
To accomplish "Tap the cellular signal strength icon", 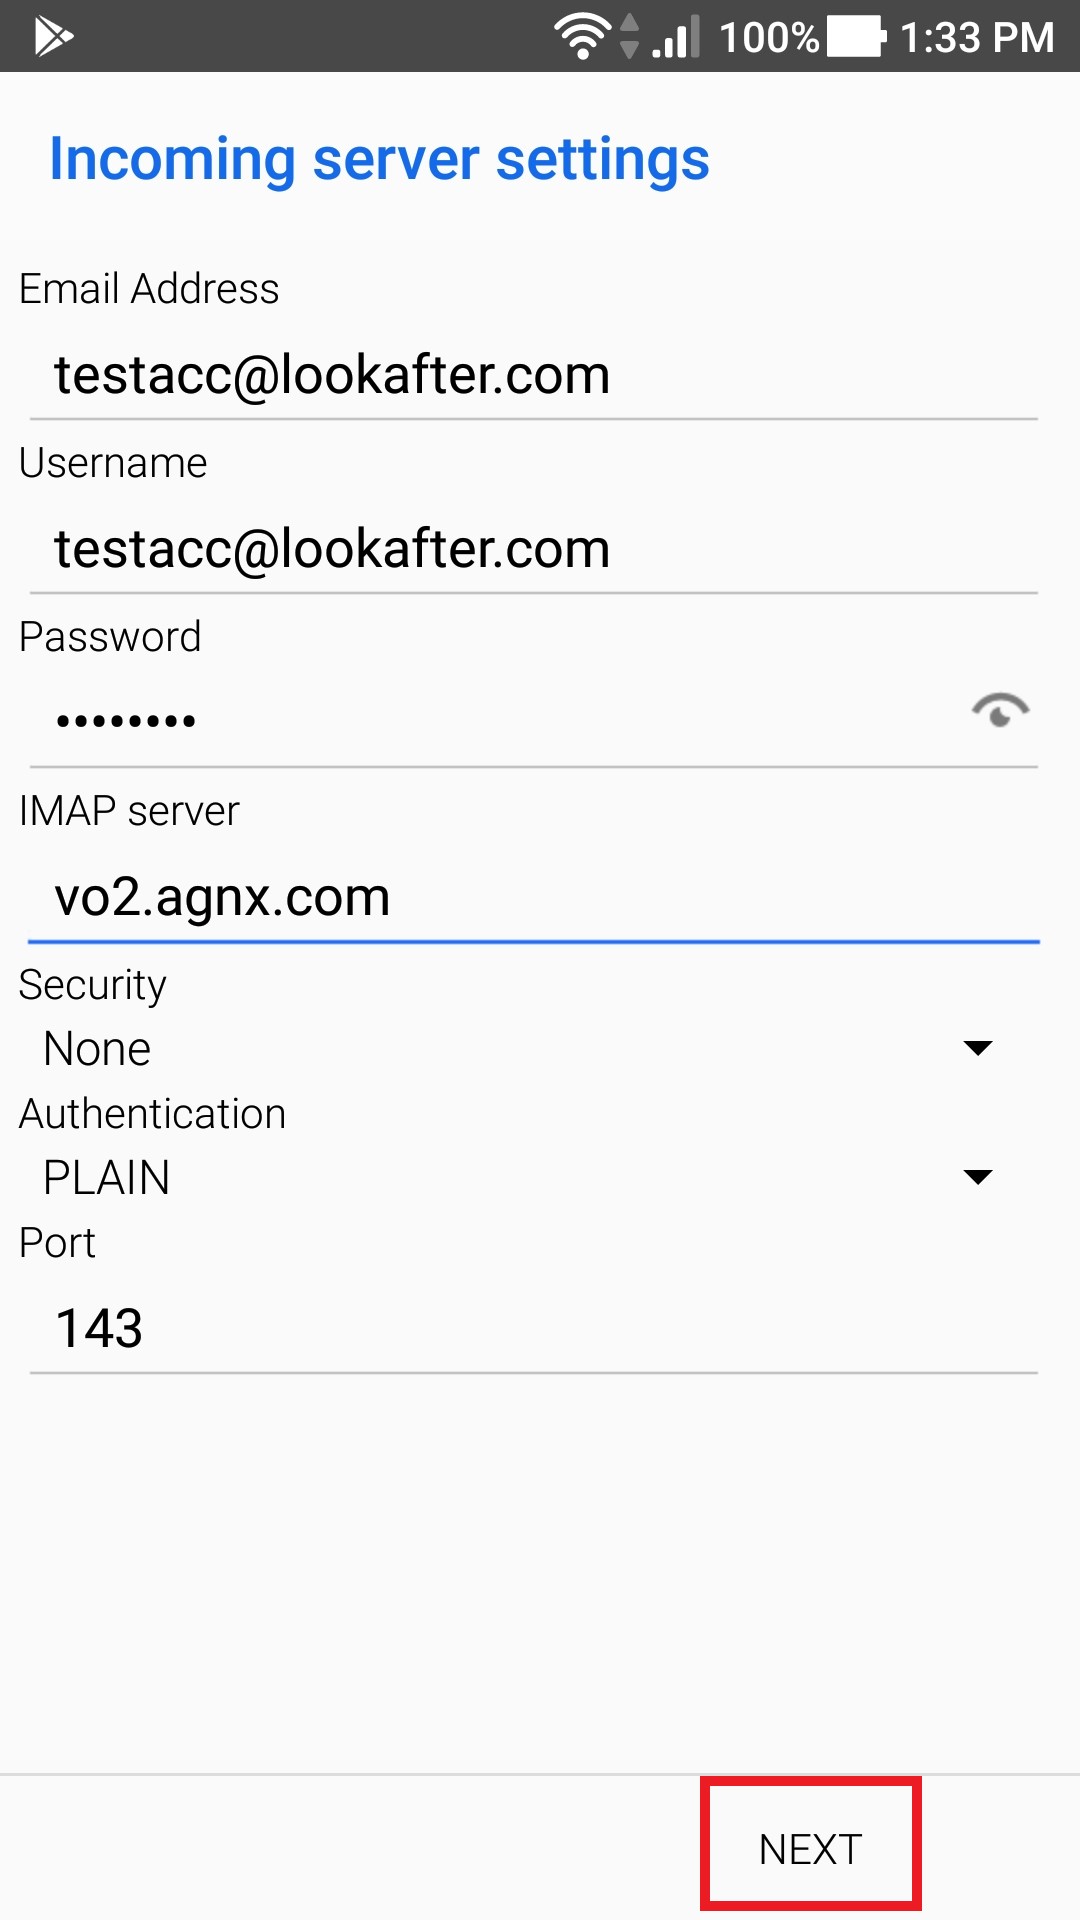I will 676,37.
